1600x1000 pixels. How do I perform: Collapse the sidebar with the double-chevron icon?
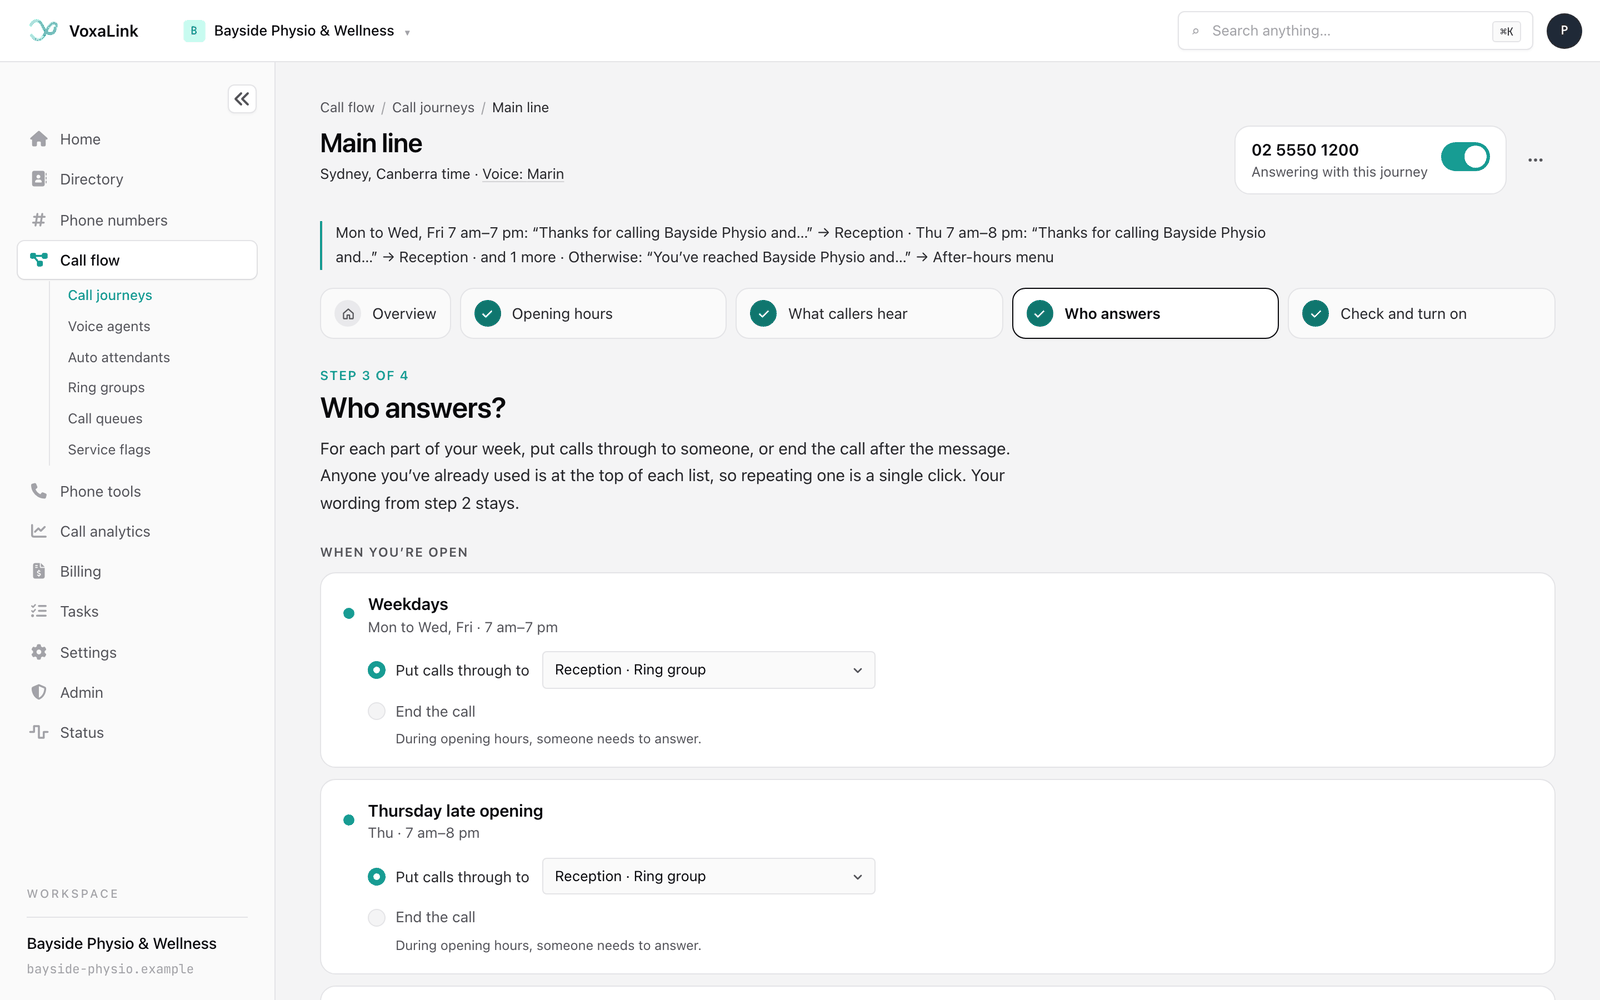[x=242, y=99]
